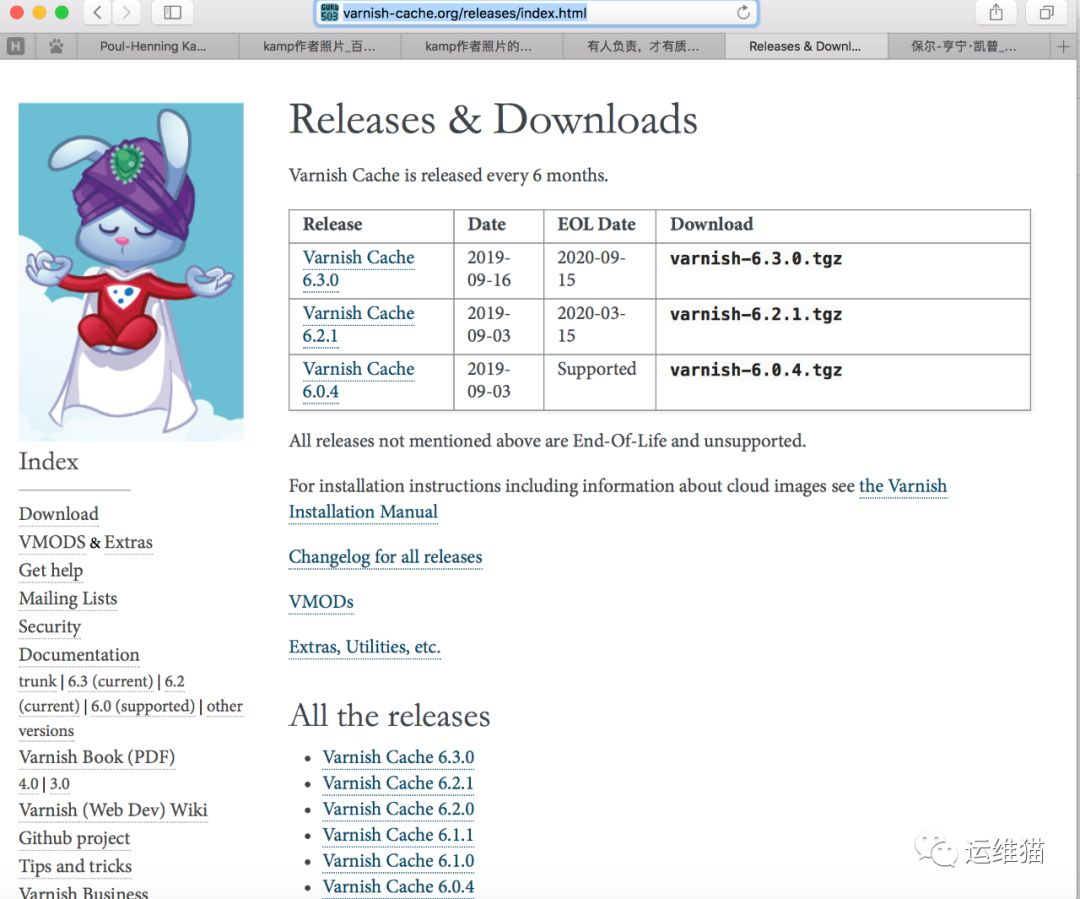Image resolution: width=1080 pixels, height=899 pixels.
Task: Open Varnish (Web Dev) Wiki link
Action: click(x=113, y=810)
